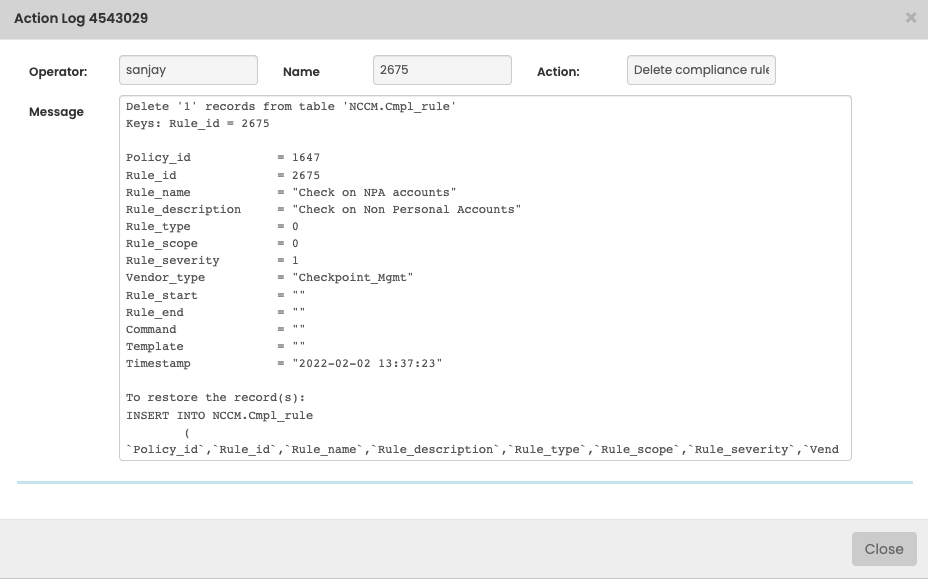
Task: Click the Message label
Action: tap(56, 112)
